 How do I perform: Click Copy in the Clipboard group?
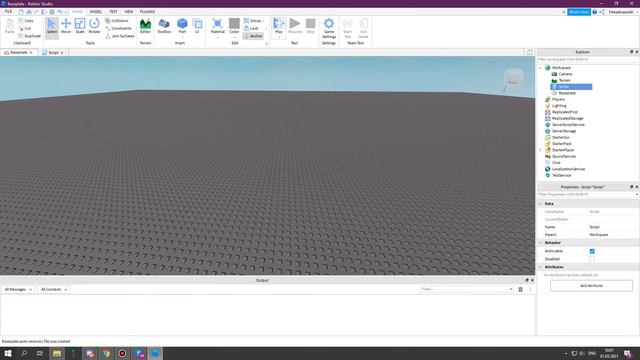click(x=26, y=20)
